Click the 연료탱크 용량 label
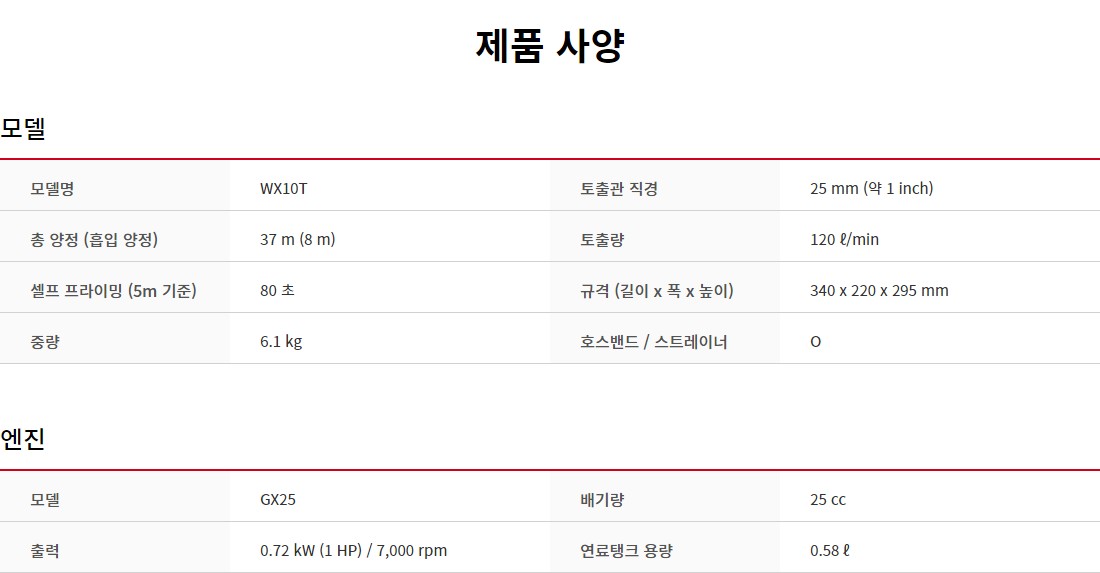Screen dimensions: 1100x573 pos(626,550)
